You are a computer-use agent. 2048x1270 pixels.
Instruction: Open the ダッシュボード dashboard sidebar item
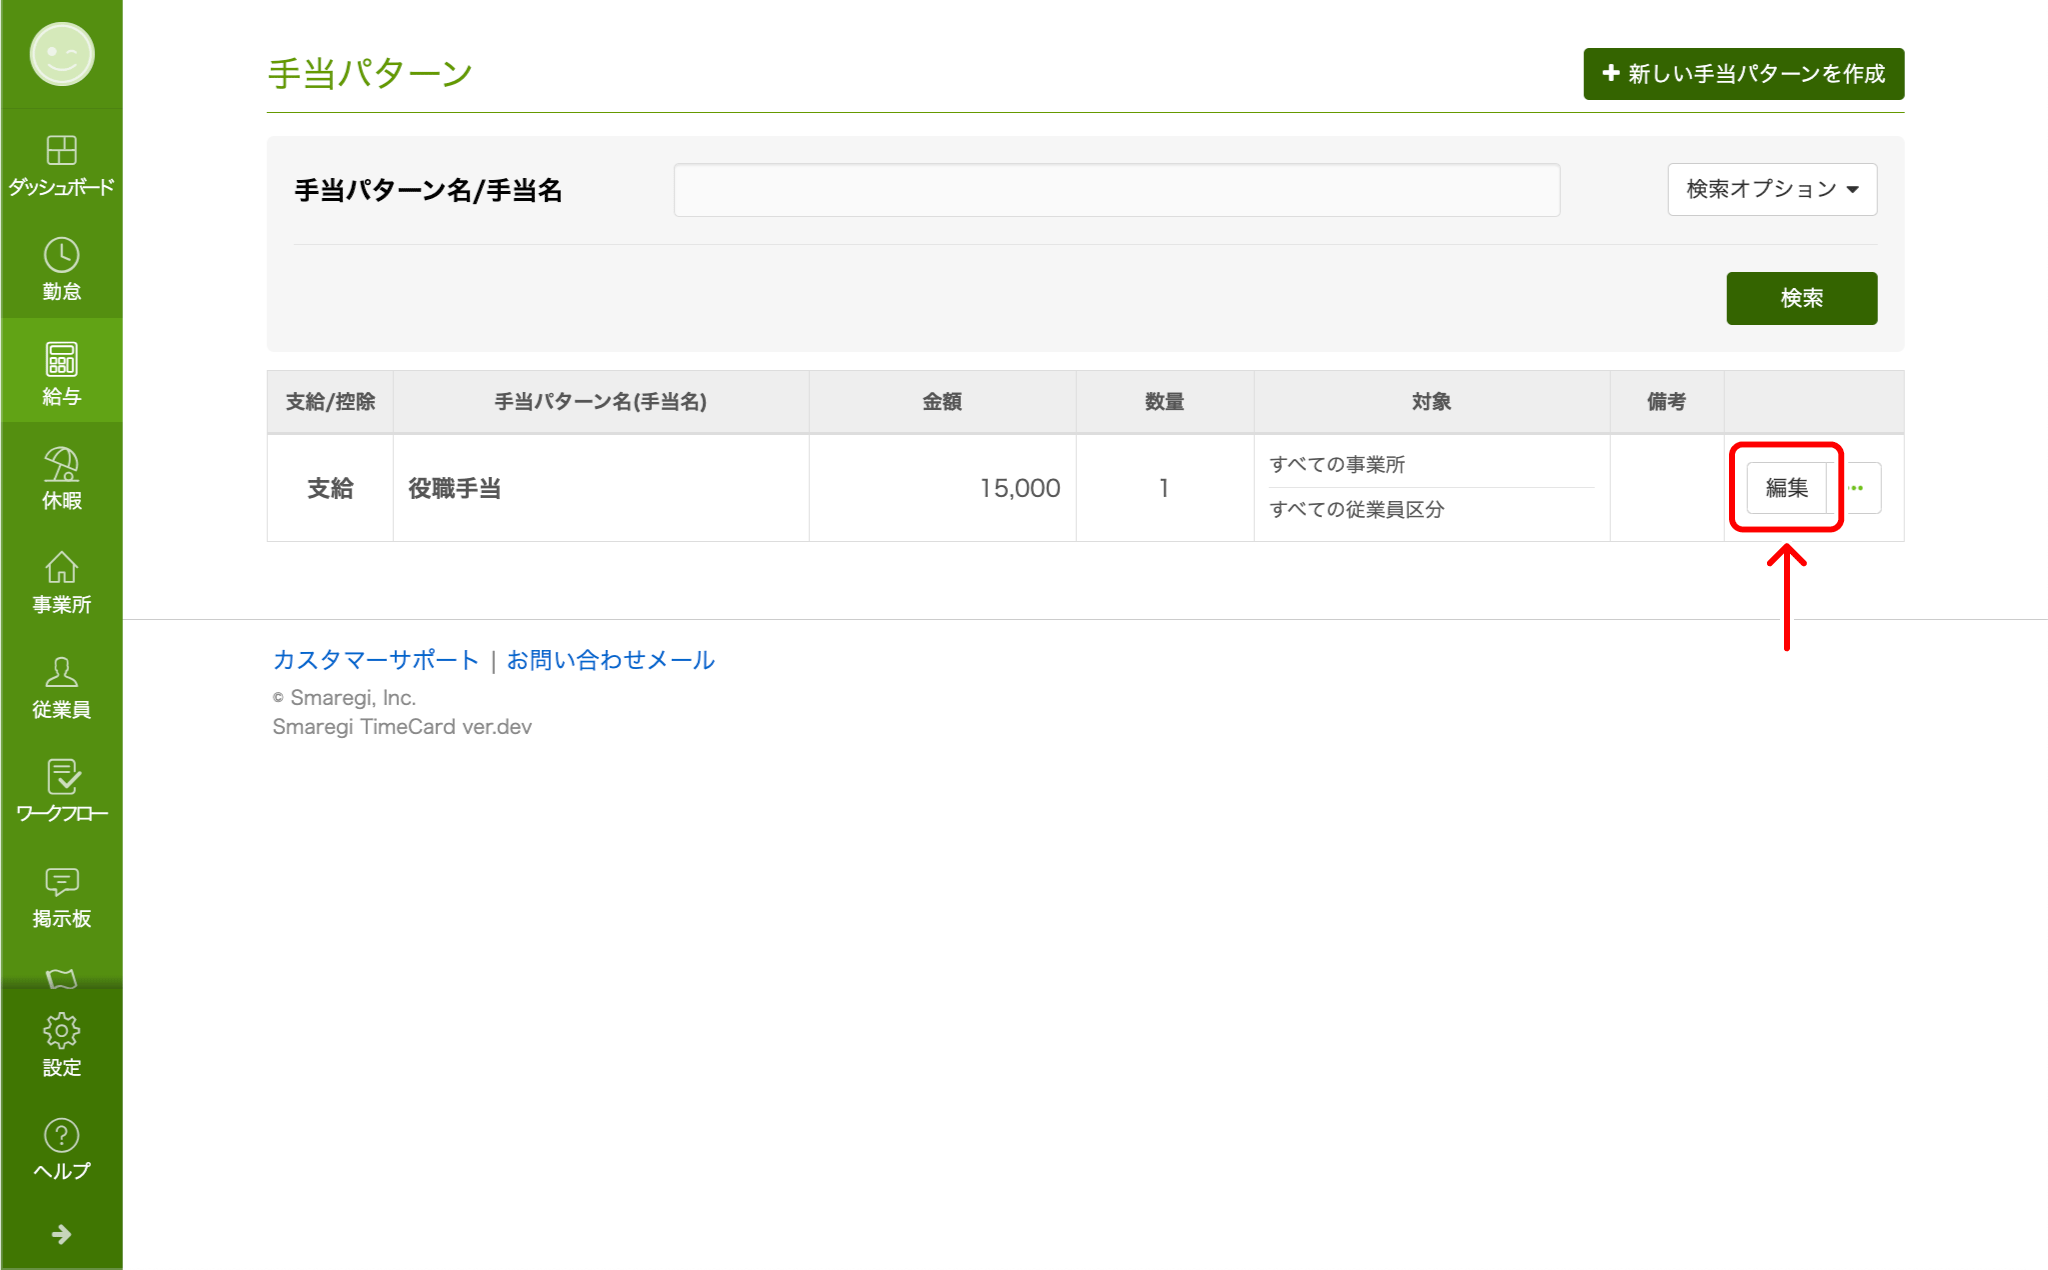(62, 165)
